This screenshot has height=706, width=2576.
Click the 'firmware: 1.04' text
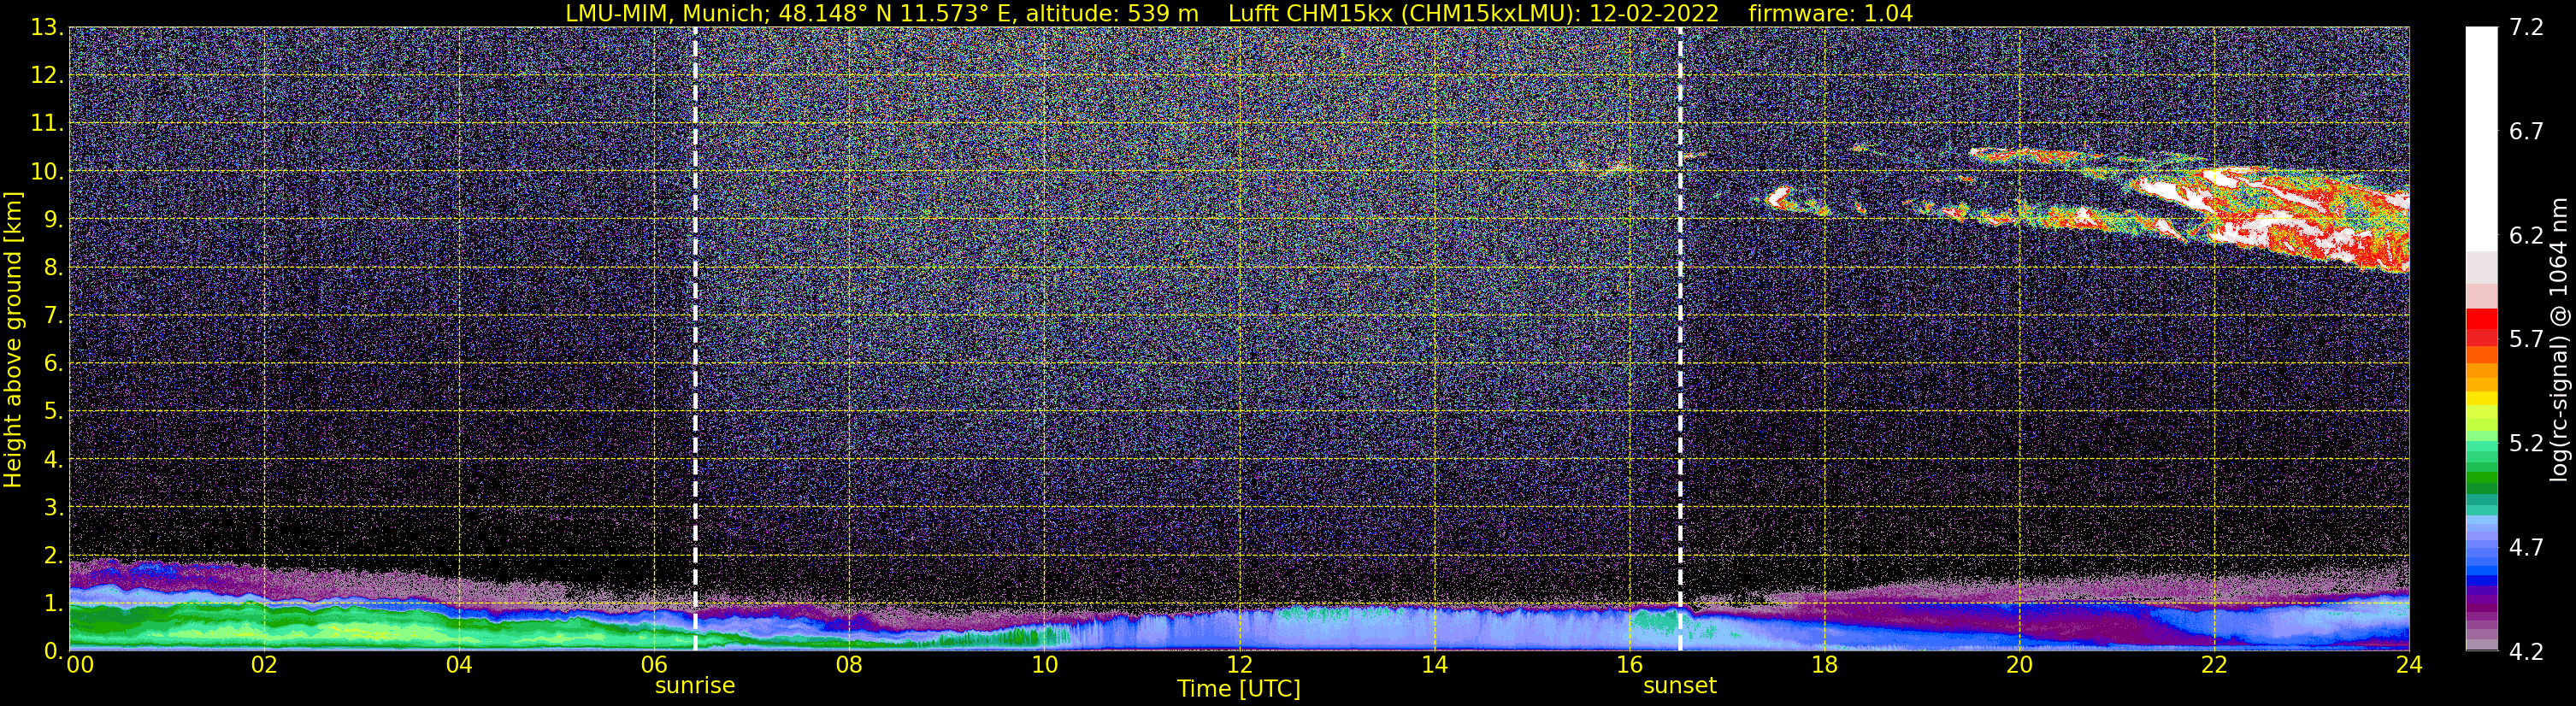pyautogui.click(x=1830, y=13)
